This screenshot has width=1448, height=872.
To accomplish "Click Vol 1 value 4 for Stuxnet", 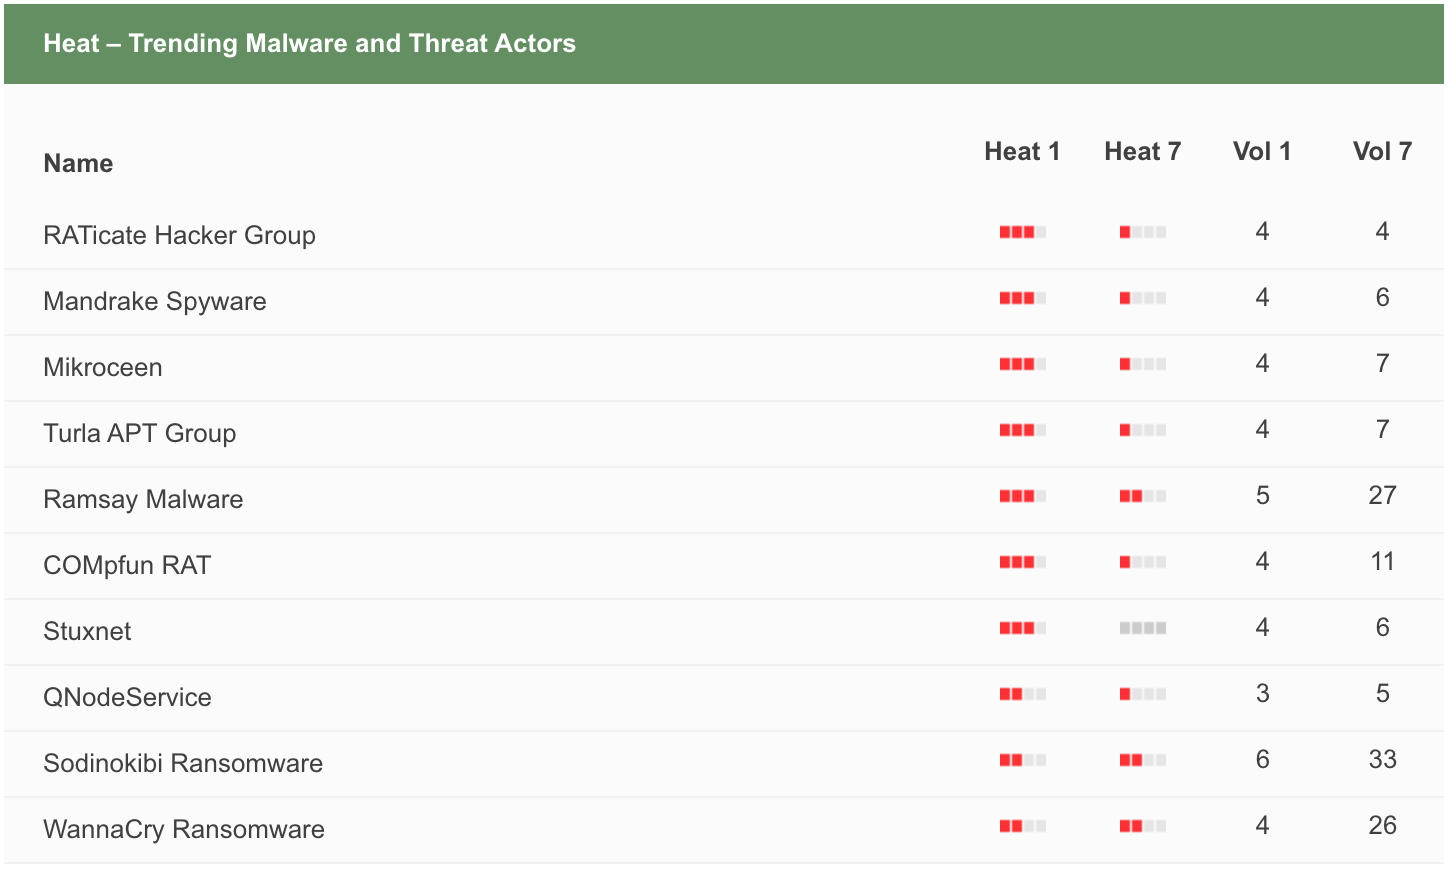I will click(x=1262, y=627).
